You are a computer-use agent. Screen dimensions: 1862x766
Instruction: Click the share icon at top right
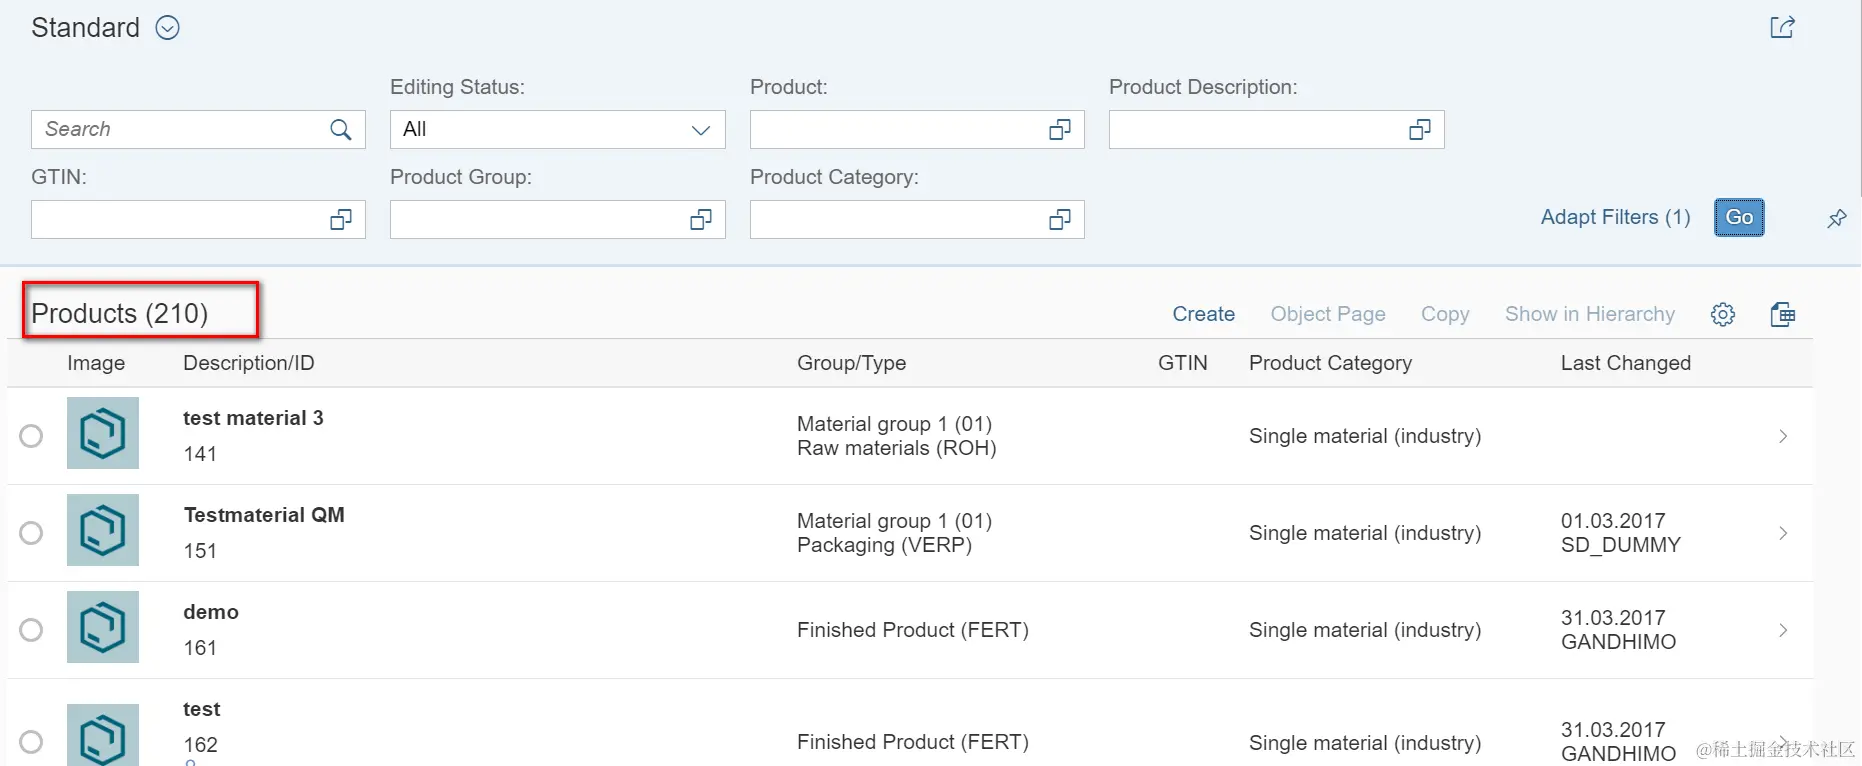click(x=1782, y=27)
